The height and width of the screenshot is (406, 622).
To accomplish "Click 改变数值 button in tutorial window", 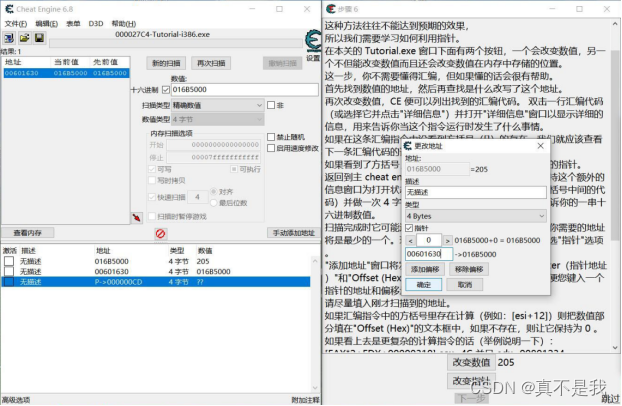I will pos(471,362).
